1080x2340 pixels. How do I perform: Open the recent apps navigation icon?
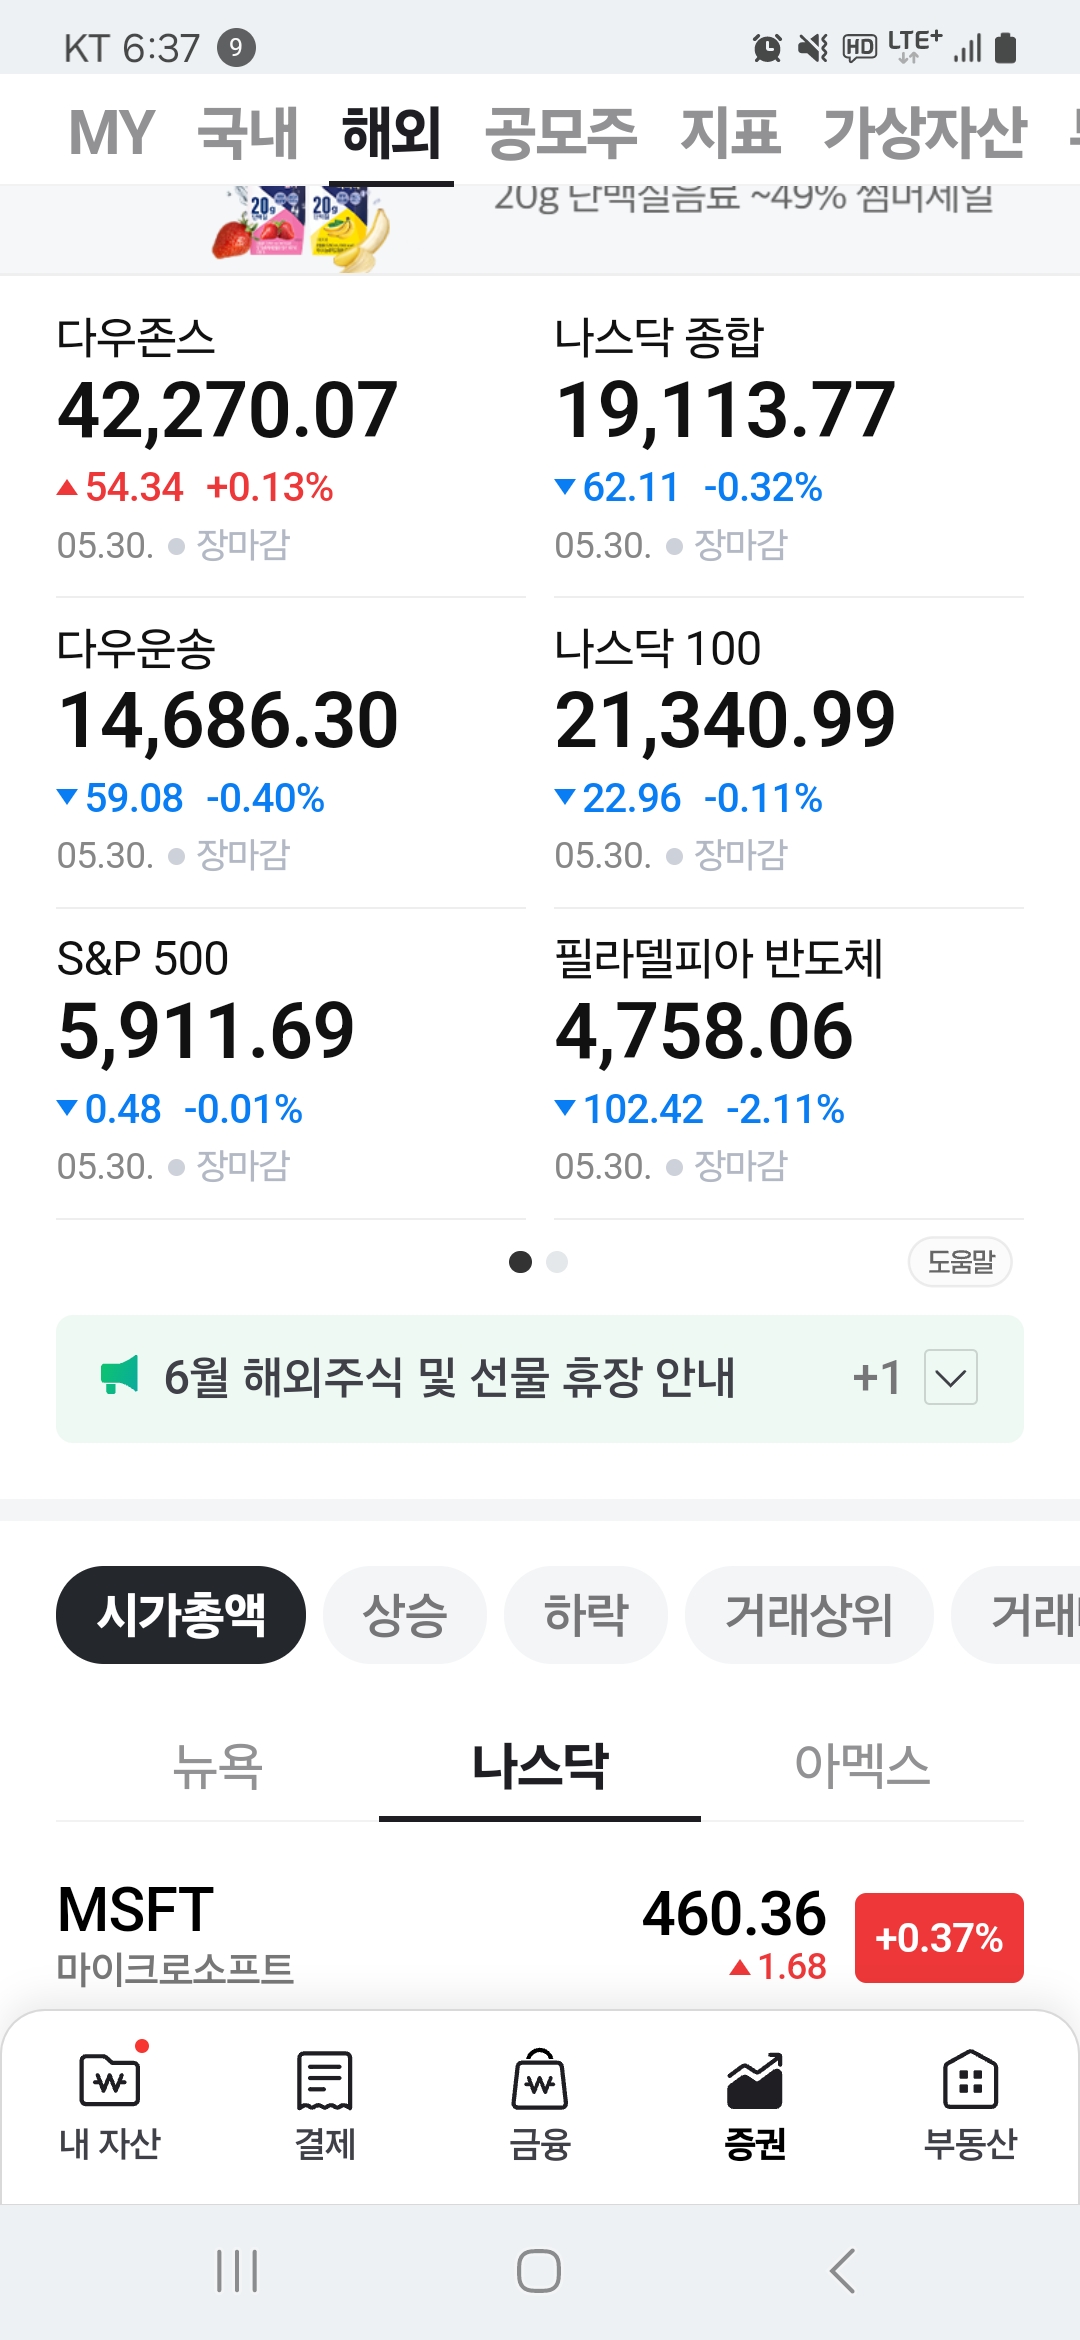237,2270
